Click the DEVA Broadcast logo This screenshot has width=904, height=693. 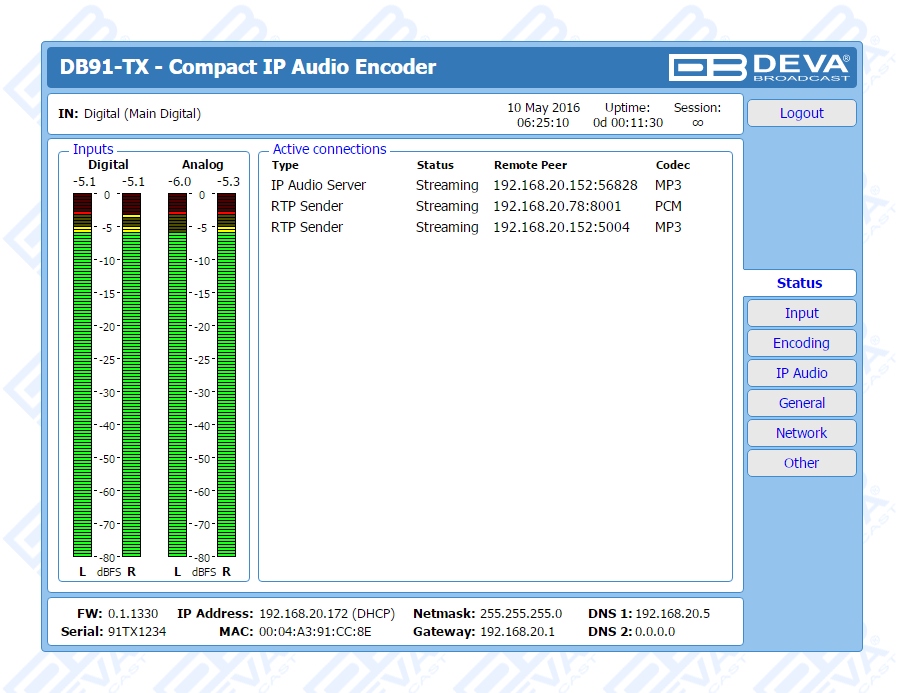click(x=759, y=67)
